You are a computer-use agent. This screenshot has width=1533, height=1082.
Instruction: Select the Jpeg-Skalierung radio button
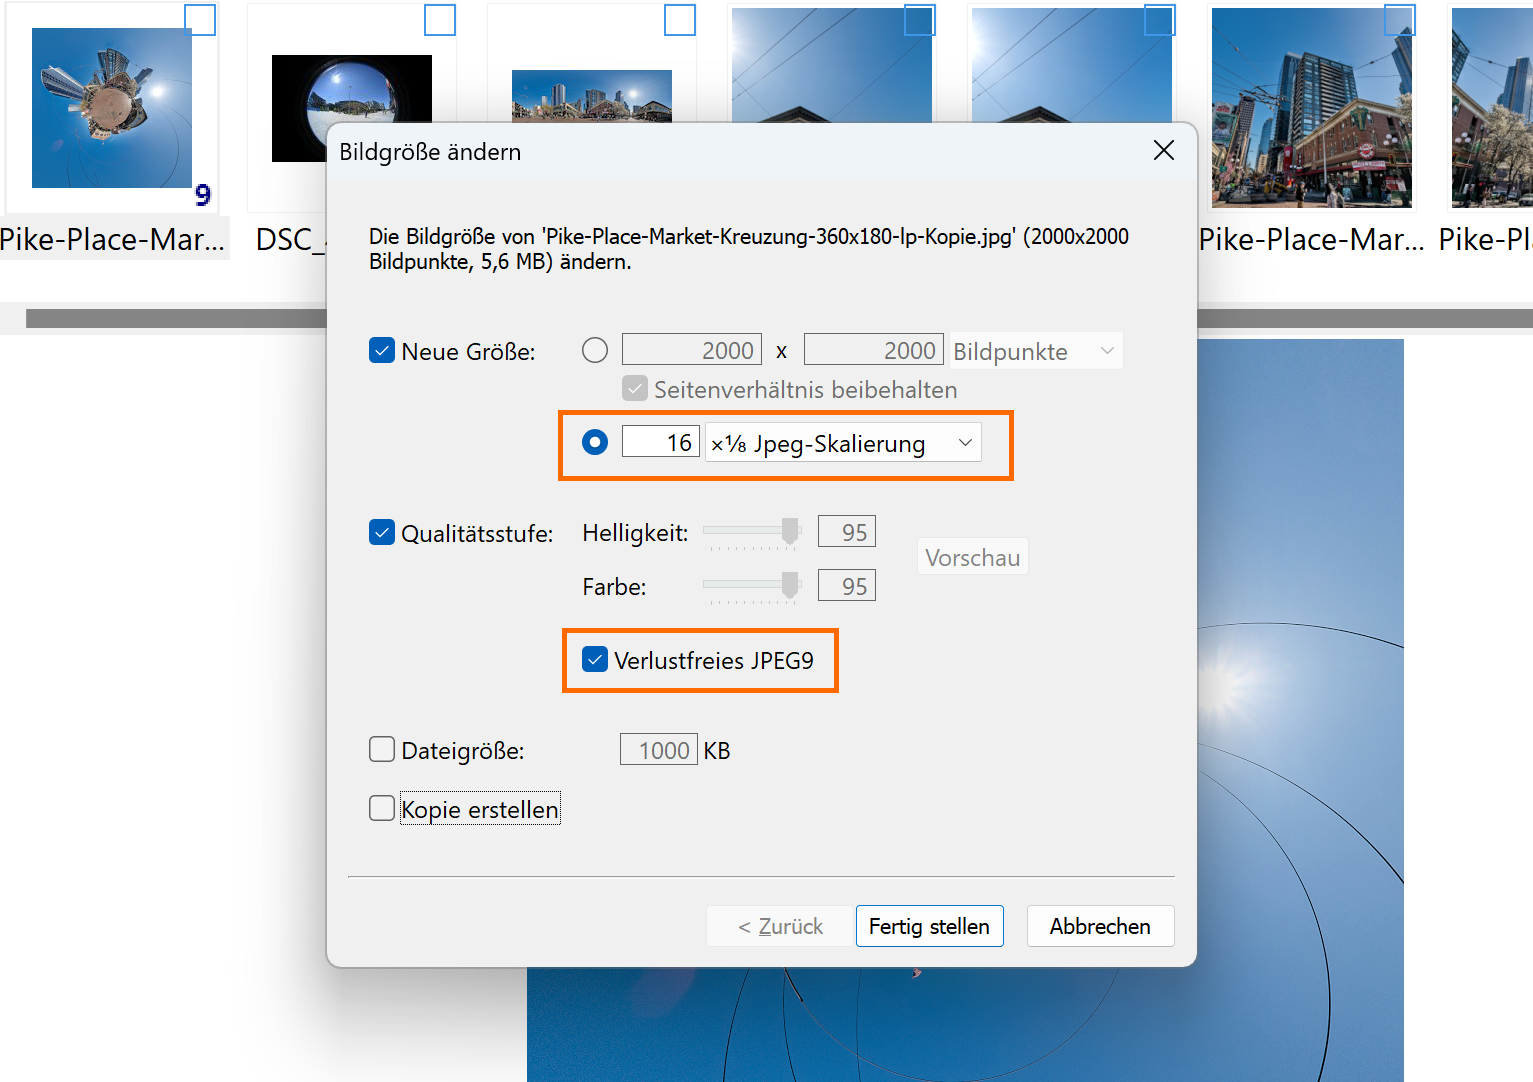click(x=595, y=442)
